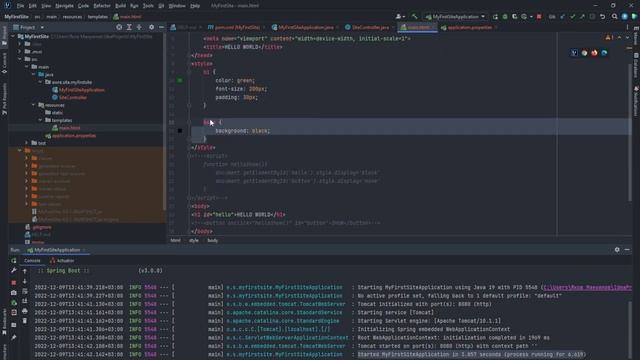Open built-in preview browser icon in editor
Viewport: 640px width, 360px height.
tap(574, 53)
